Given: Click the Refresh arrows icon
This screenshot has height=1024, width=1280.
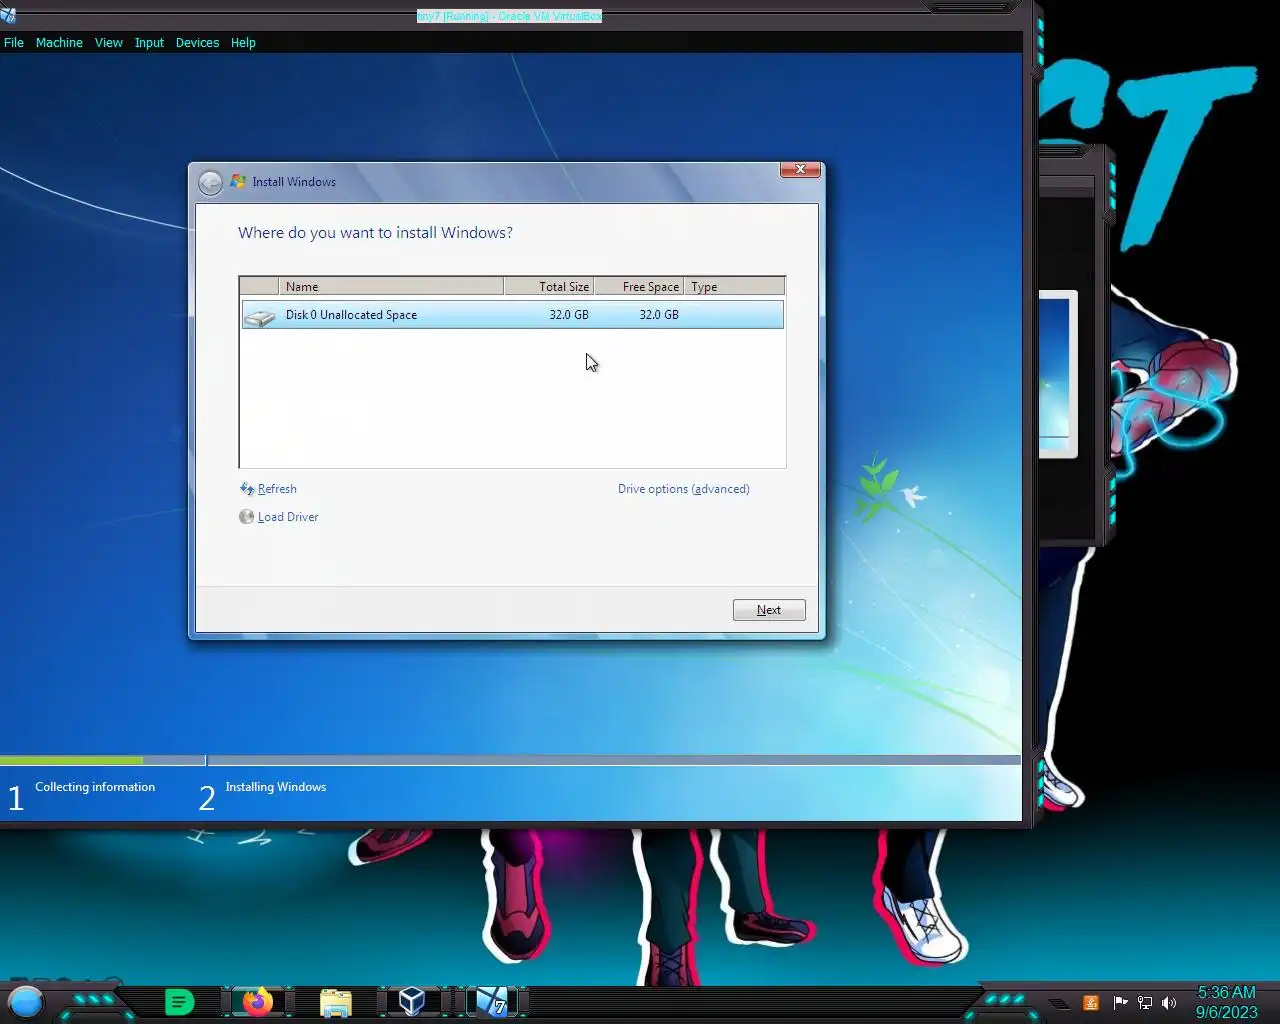Looking at the screenshot, I should click(247, 489).
